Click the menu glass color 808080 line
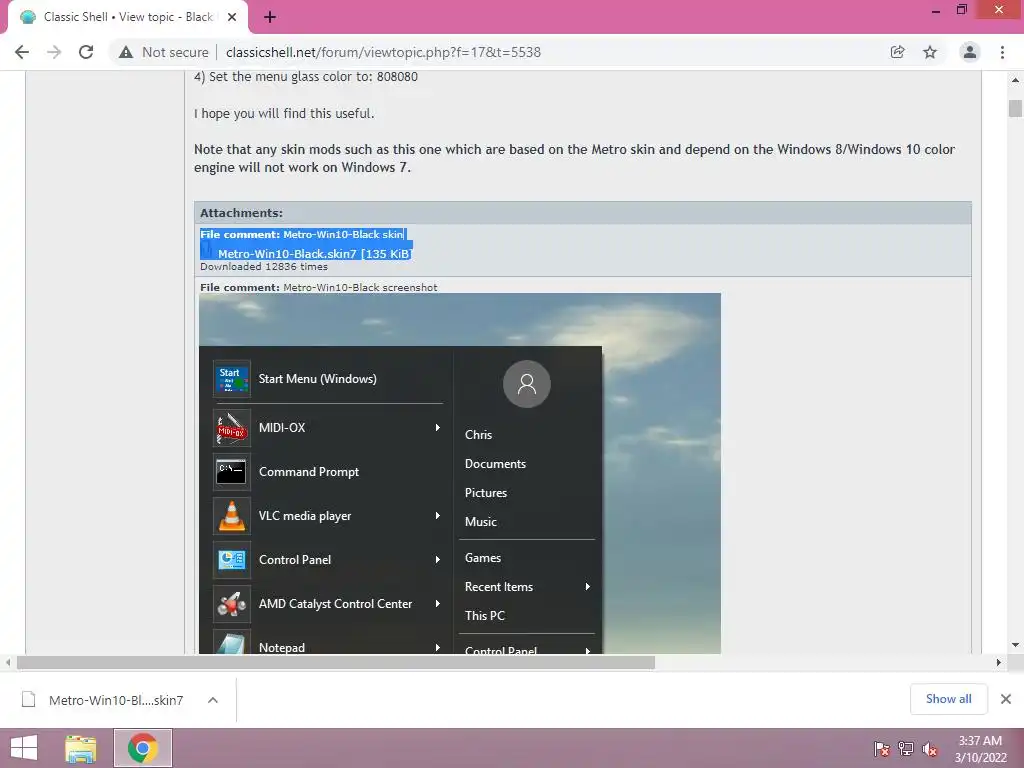The height and width of the screenshot is (768, 1024). [x=306, y=76]
